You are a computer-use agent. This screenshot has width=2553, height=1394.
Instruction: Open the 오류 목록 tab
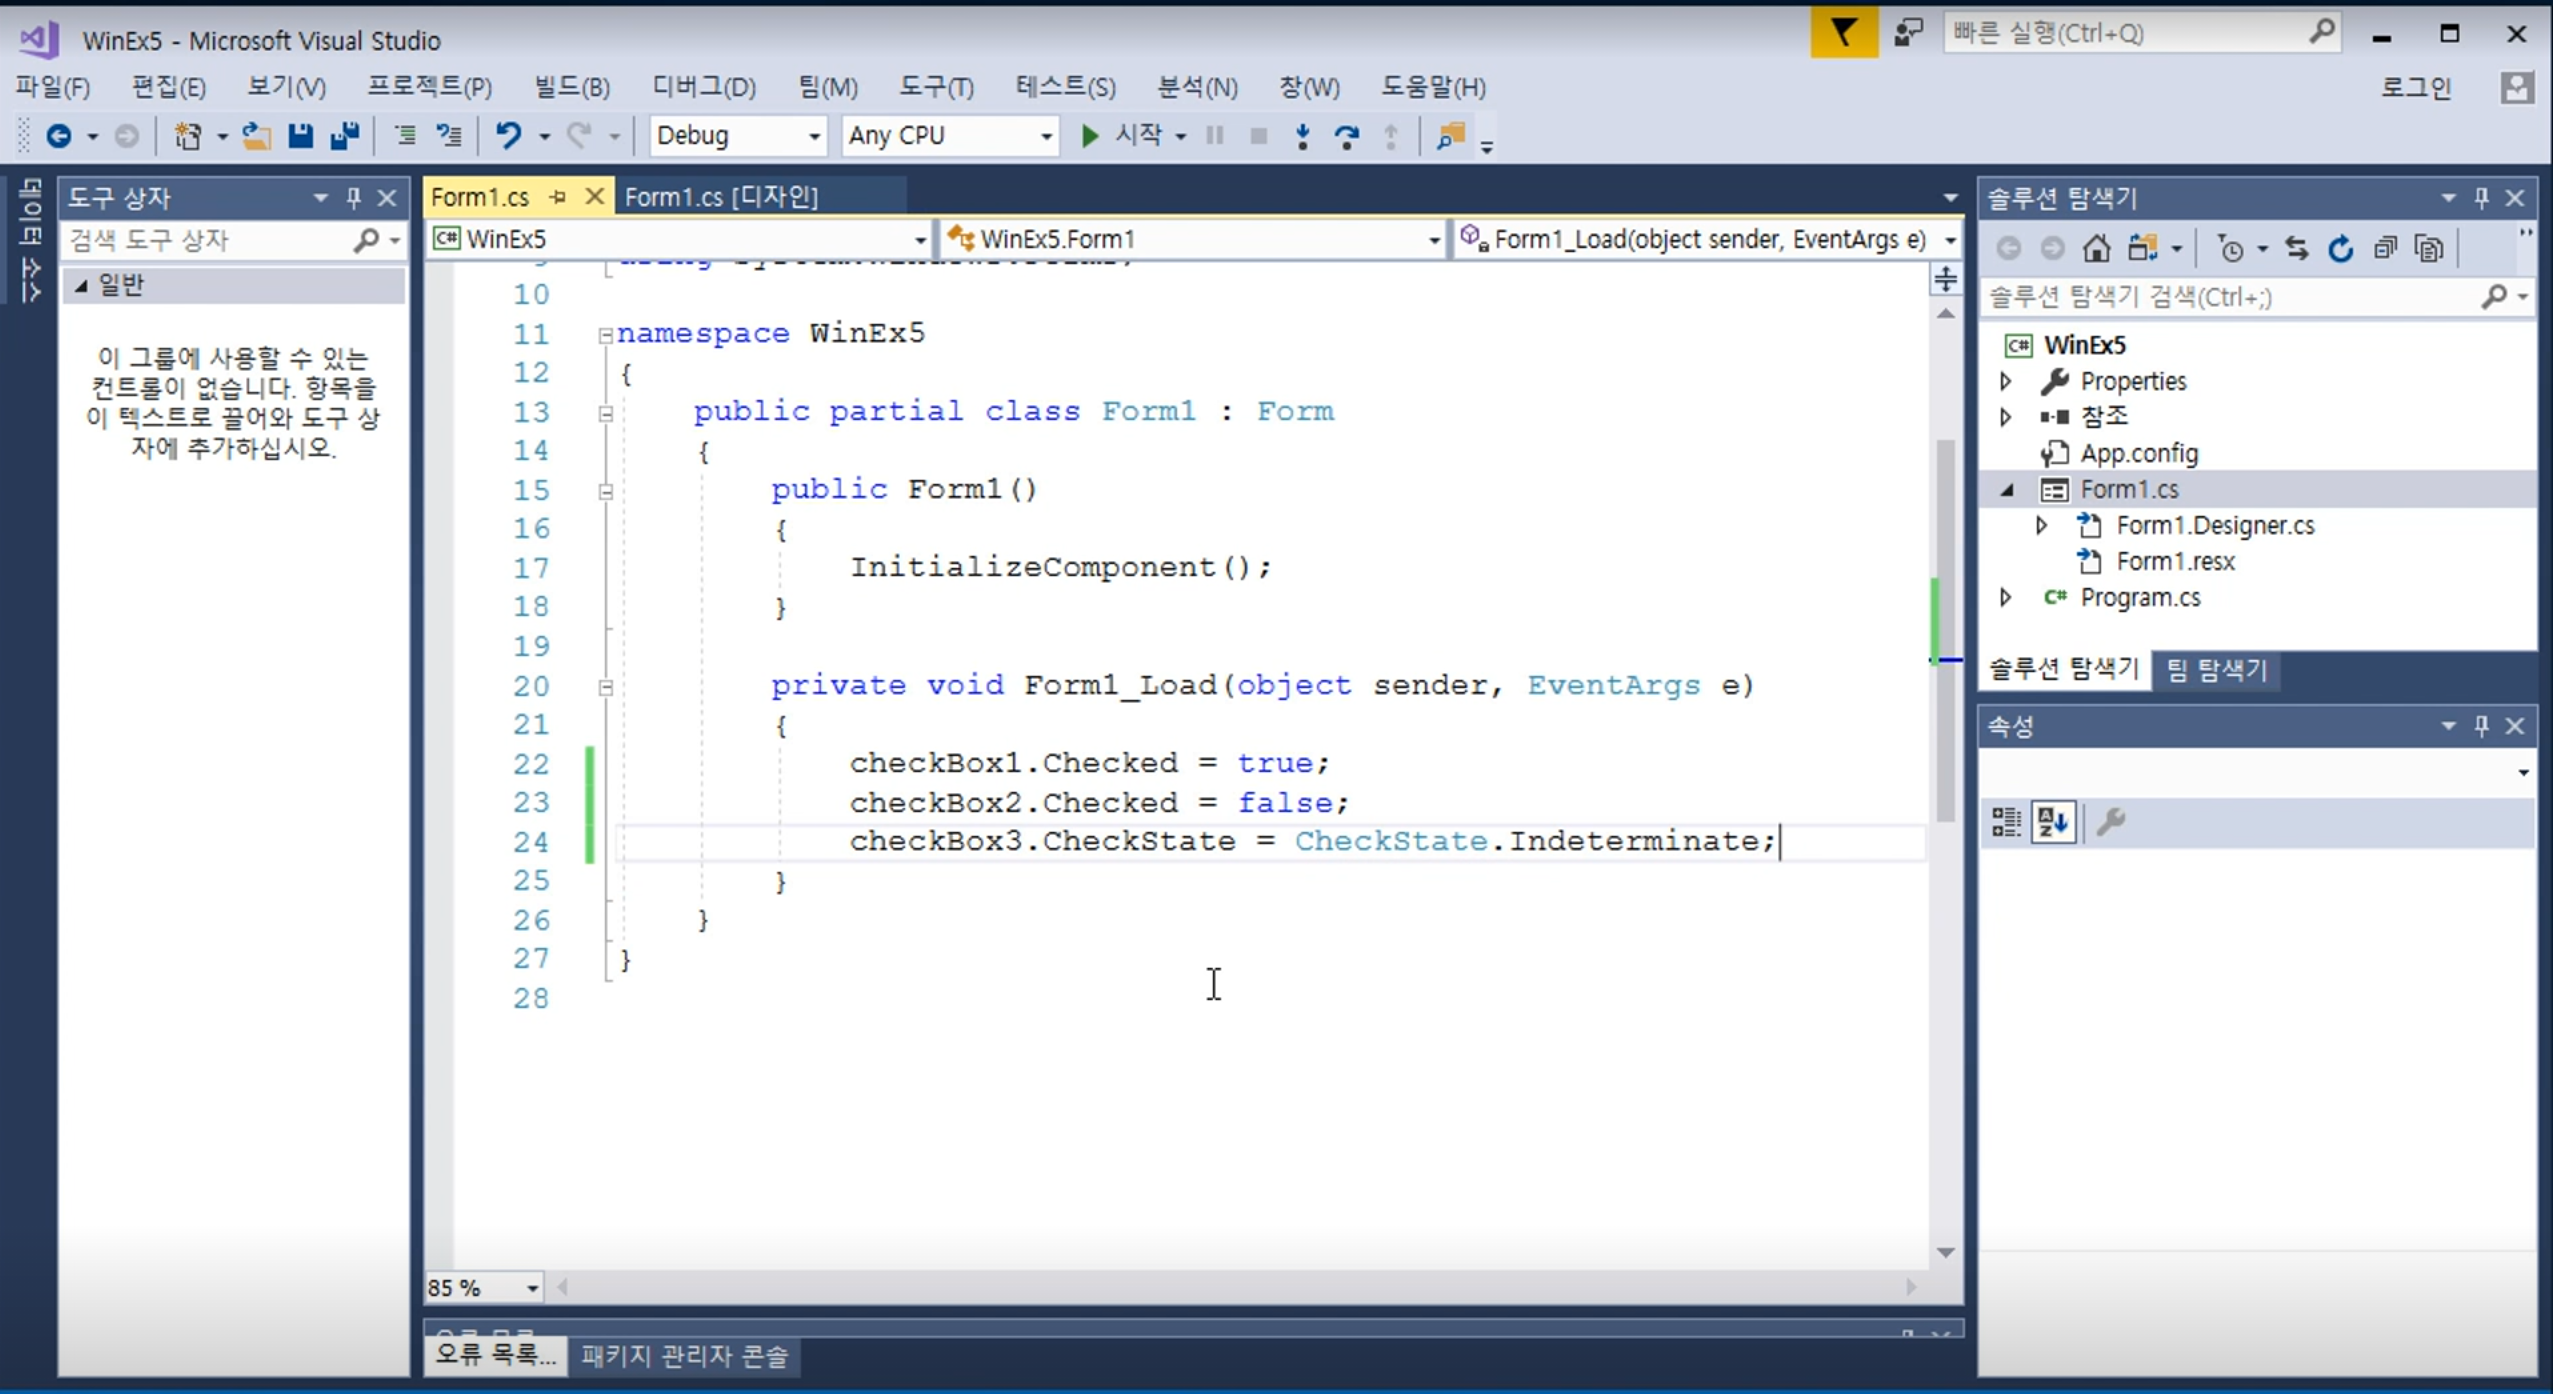[495, 1355]
